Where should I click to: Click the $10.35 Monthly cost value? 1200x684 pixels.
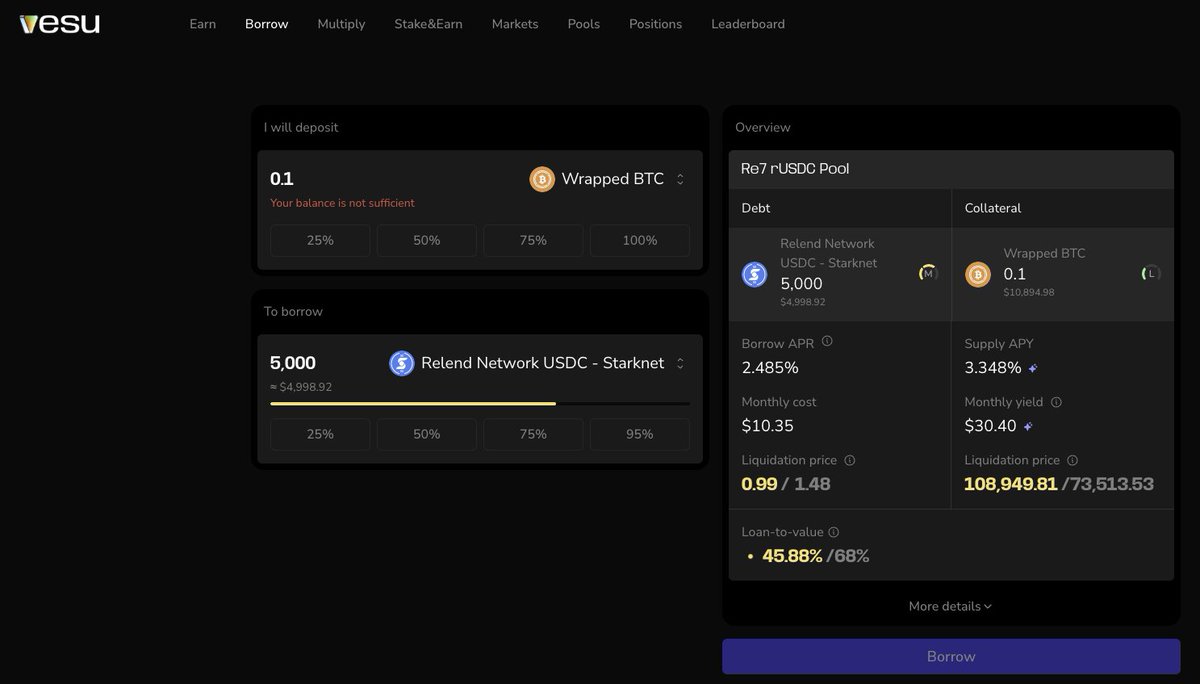coord(768,426)
